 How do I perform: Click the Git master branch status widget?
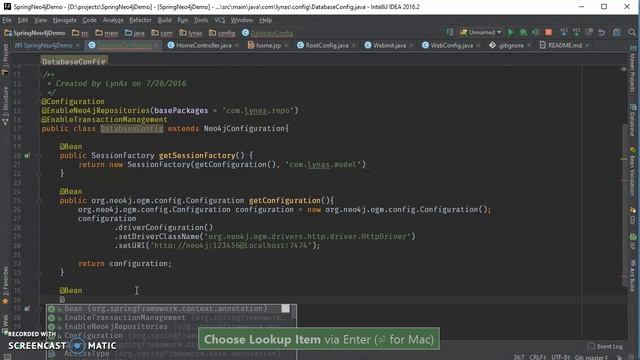(x=591, y=357)
